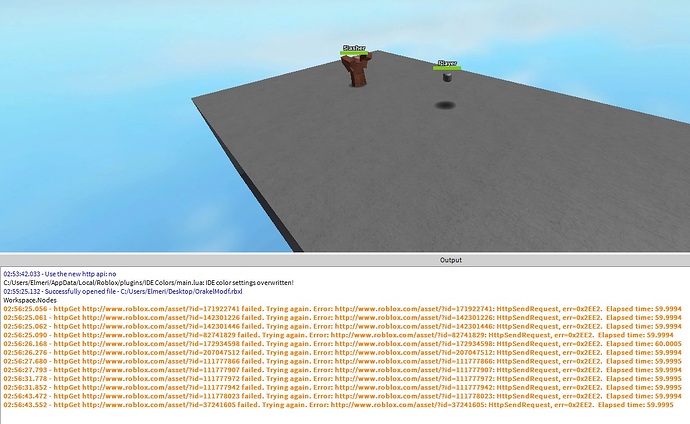Click the Player name label

pos(447,63)
